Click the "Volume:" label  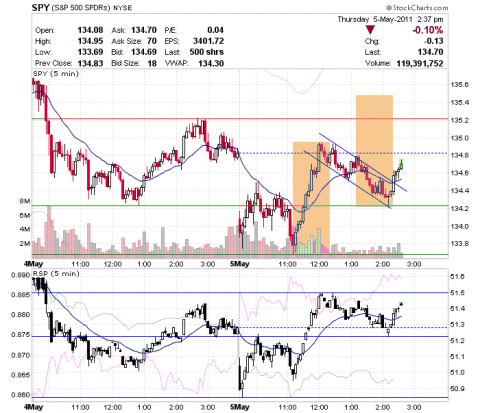click(x=378, y=63)
